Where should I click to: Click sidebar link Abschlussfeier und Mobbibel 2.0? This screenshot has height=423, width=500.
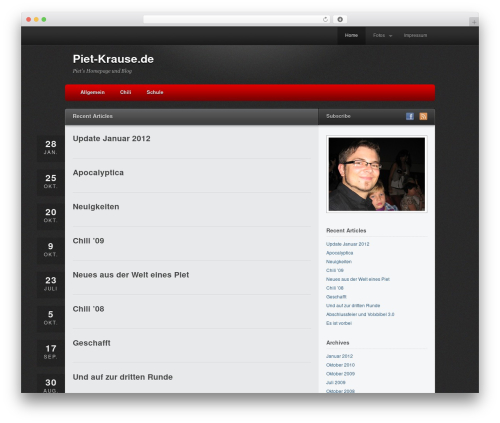(x=360, y=314)
